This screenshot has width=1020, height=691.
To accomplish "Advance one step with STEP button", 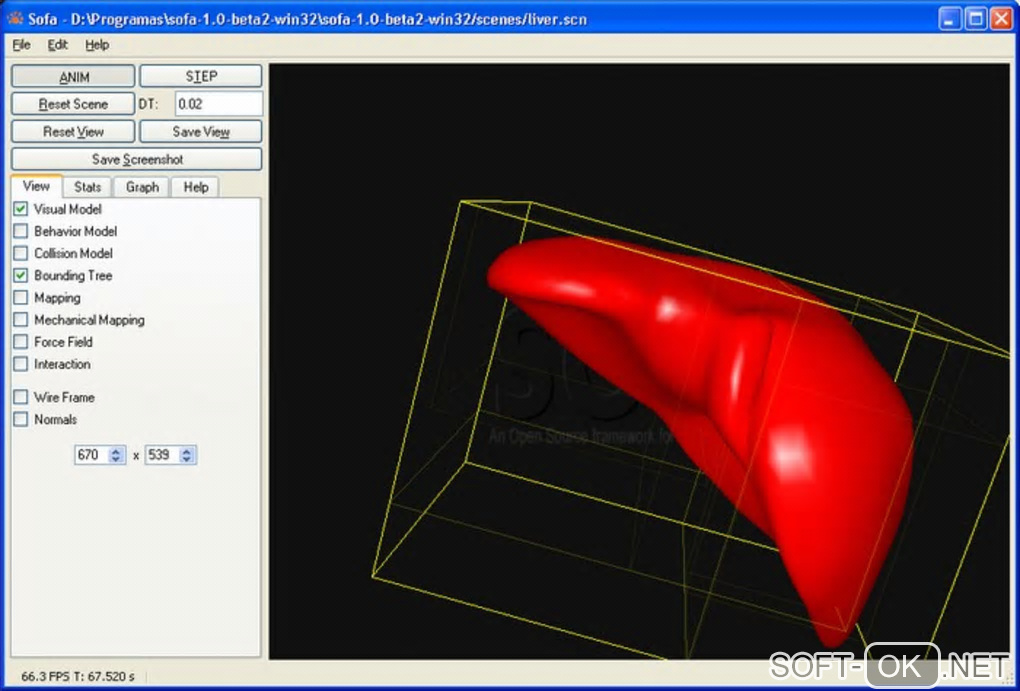I will point(201,76).
